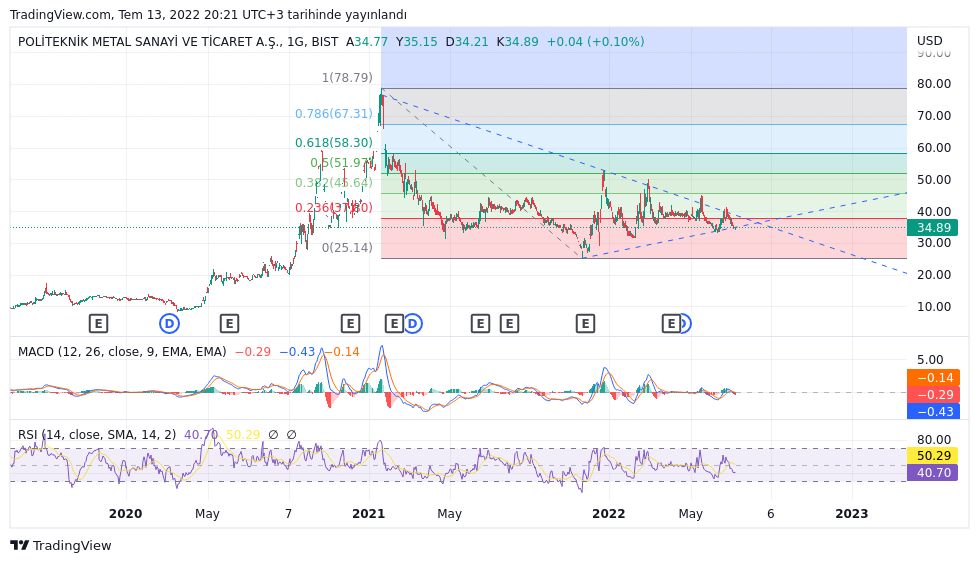The width and height of the screenshot is (979, 563).
Task: Click the red MACD histogram tag −0.29
Action: tap(933, 394)
